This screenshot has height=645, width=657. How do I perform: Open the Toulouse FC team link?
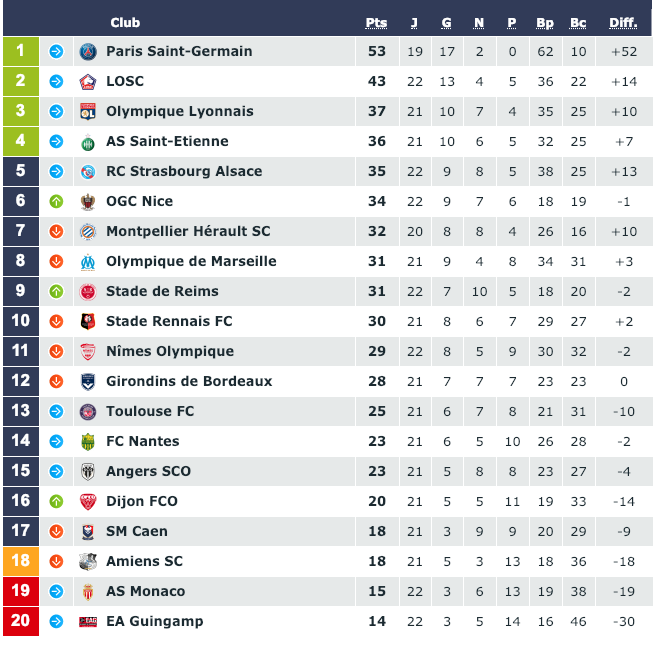[150, 412]
